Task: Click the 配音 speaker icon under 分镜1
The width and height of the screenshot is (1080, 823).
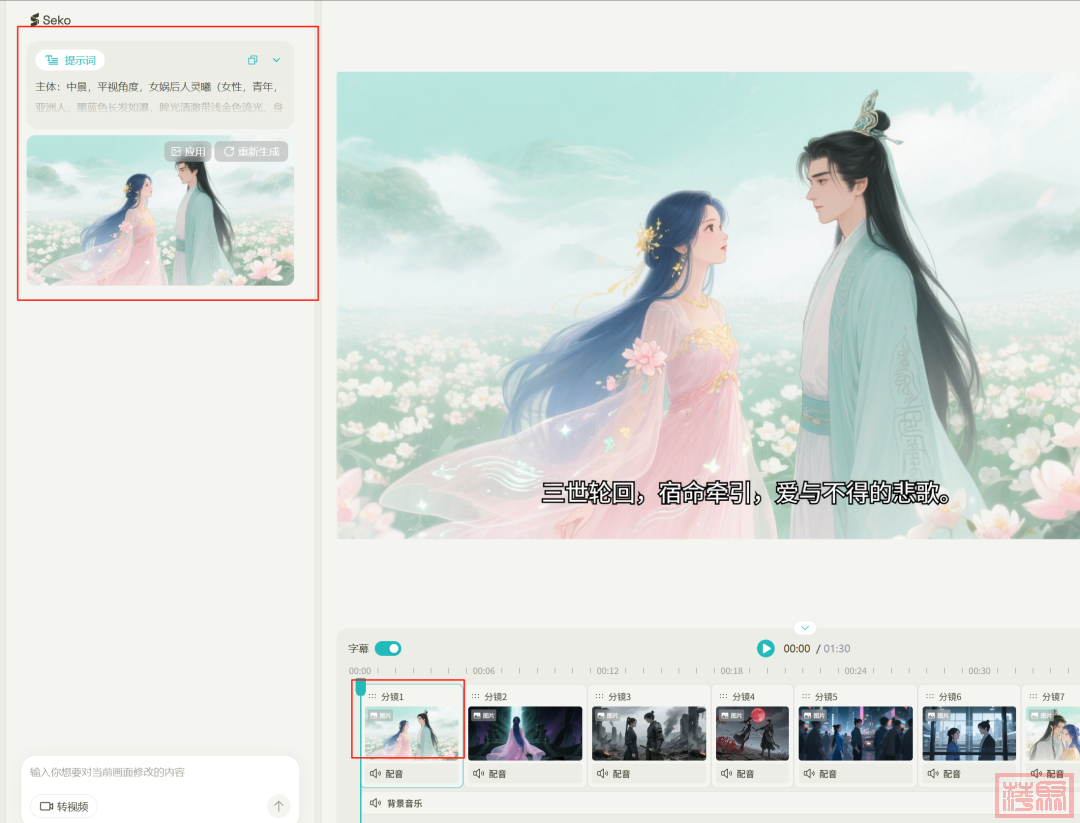Action: 376,774
